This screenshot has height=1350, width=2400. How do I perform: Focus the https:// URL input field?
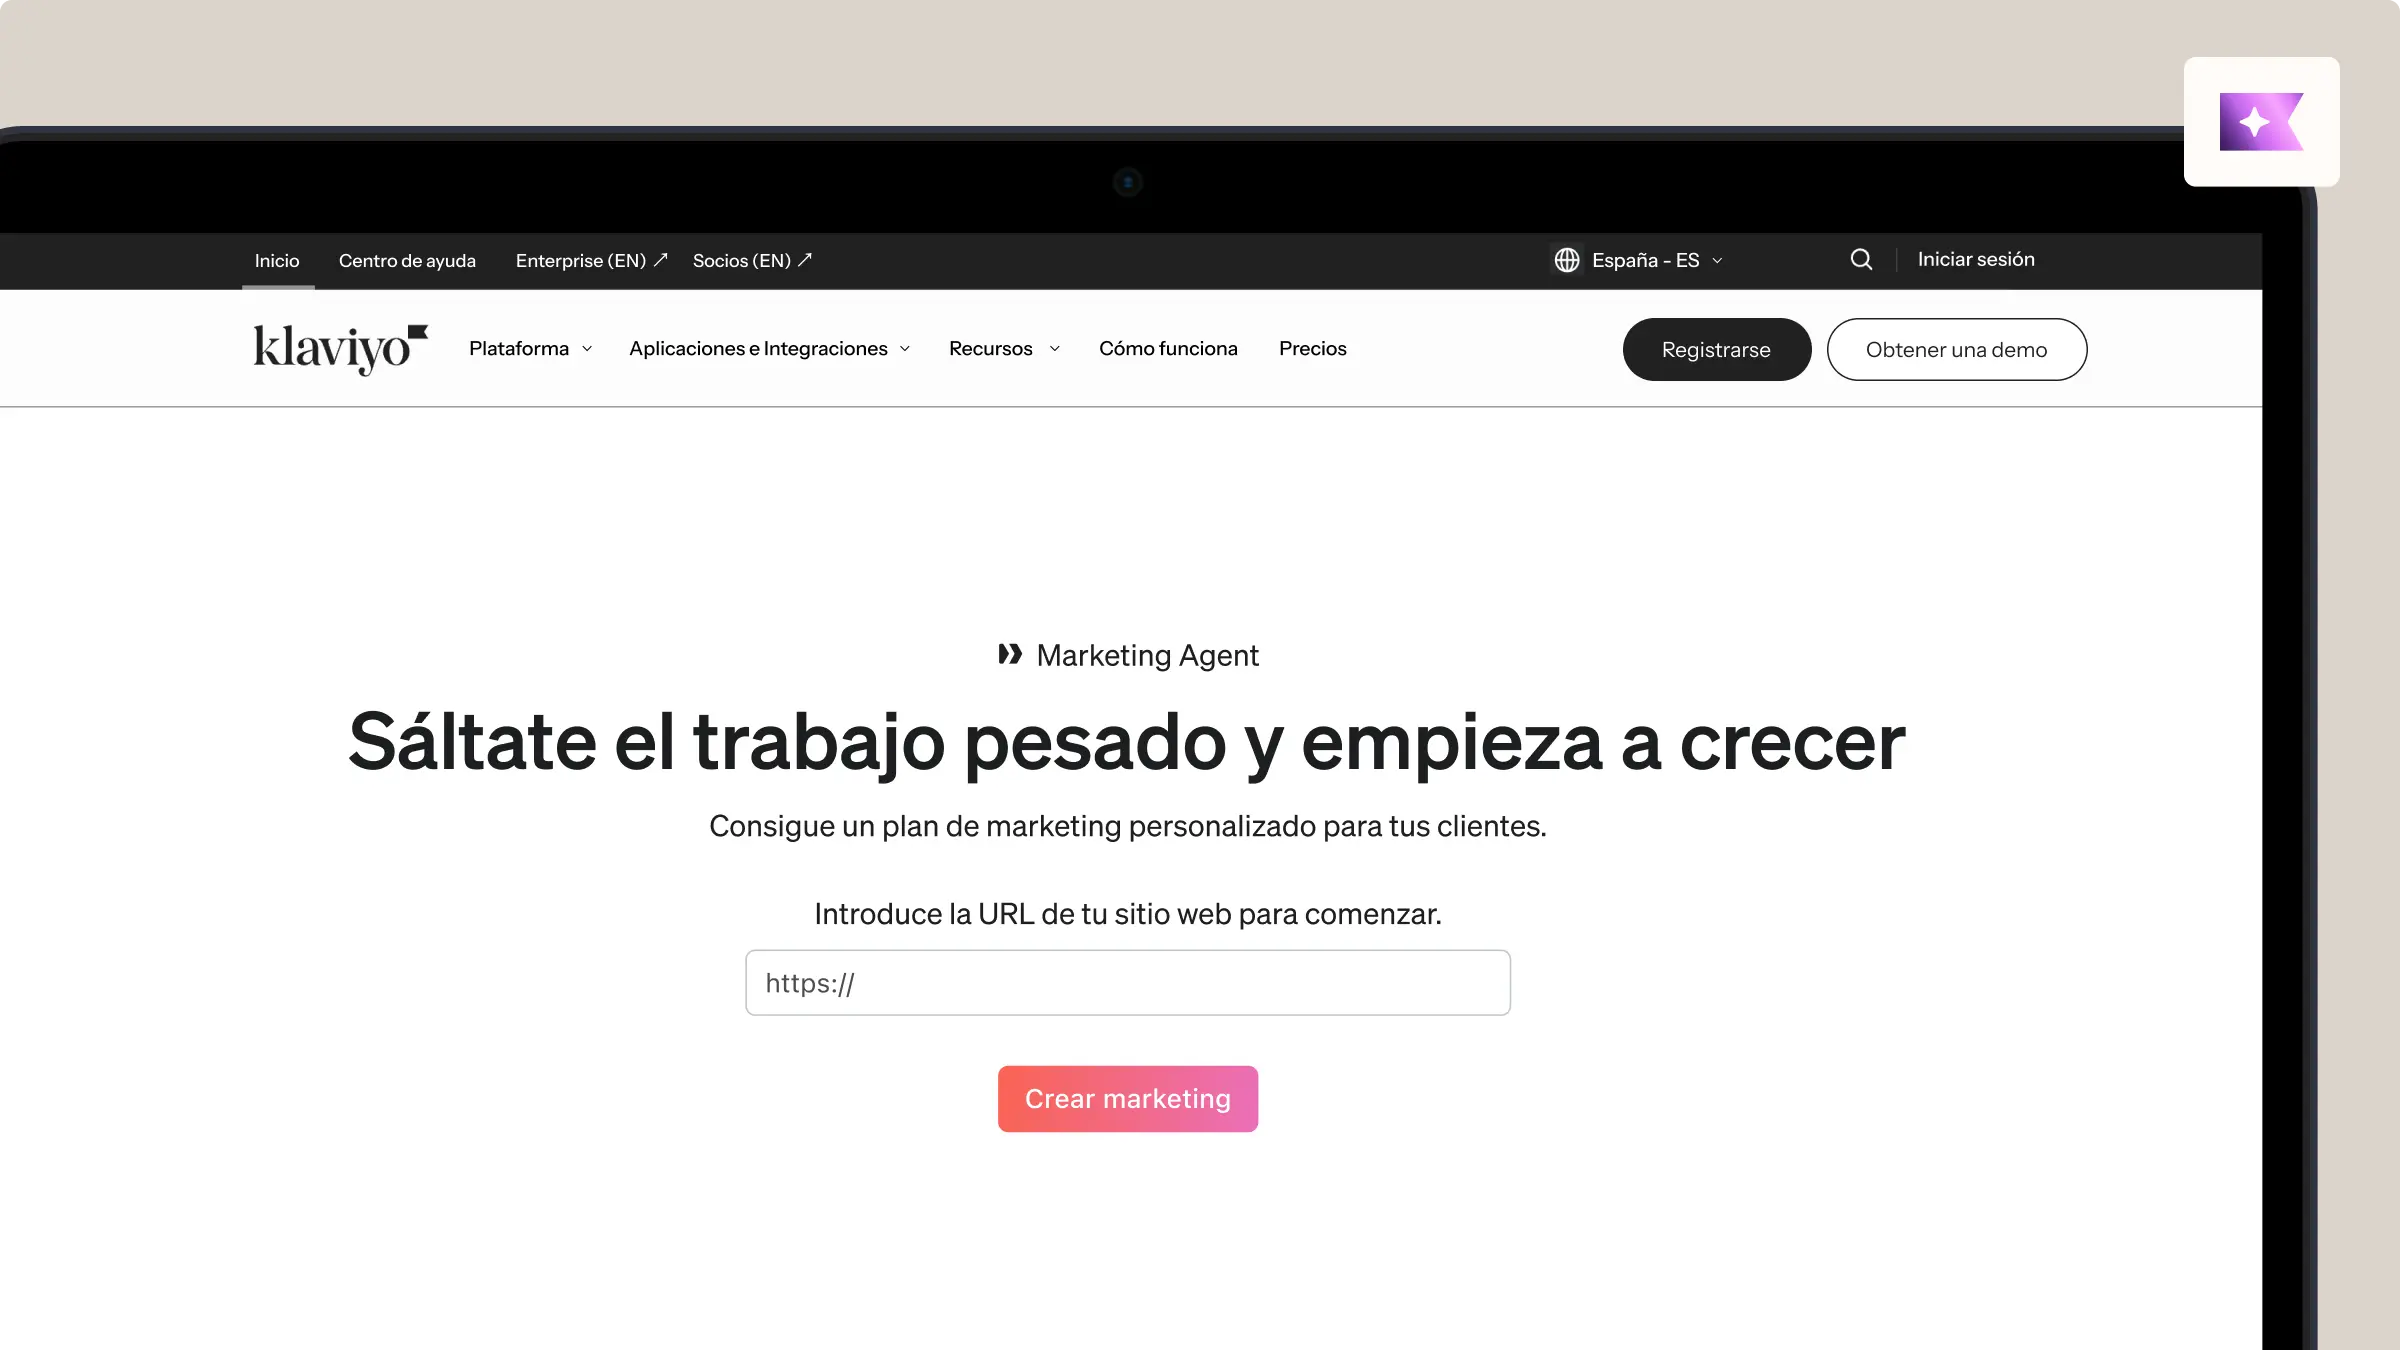point(1127,983)
